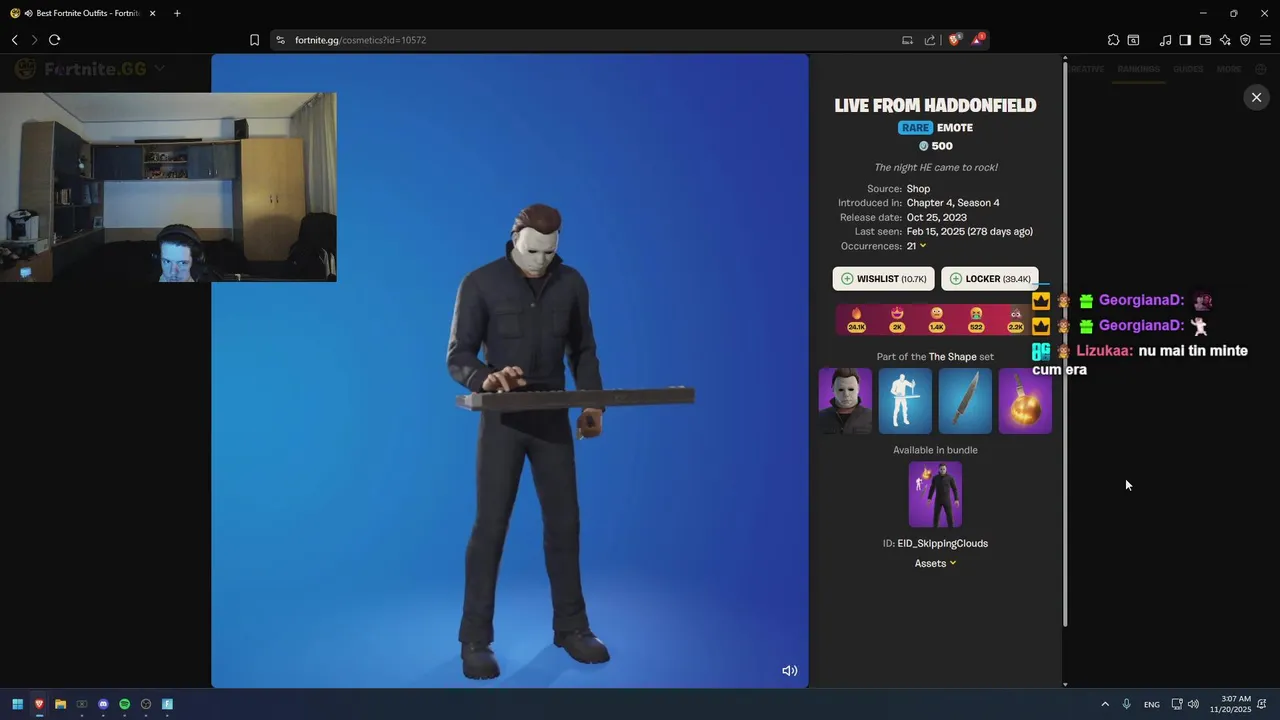Open the volume tray control

[x=1193, y=704]
